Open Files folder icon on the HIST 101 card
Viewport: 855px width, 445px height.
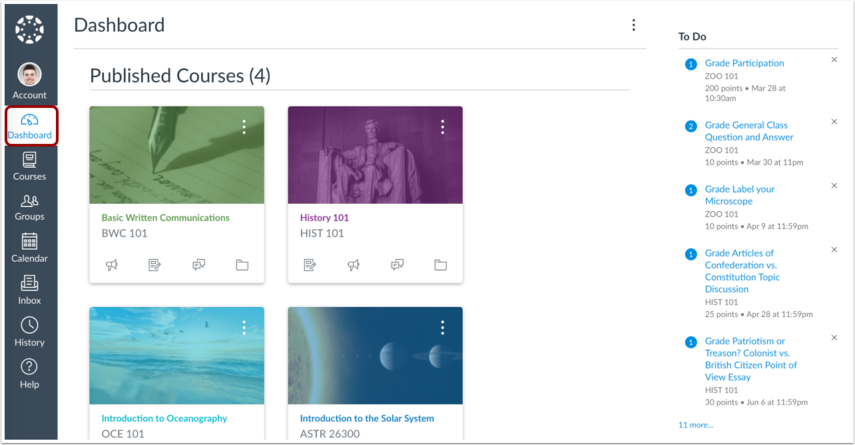441,265
